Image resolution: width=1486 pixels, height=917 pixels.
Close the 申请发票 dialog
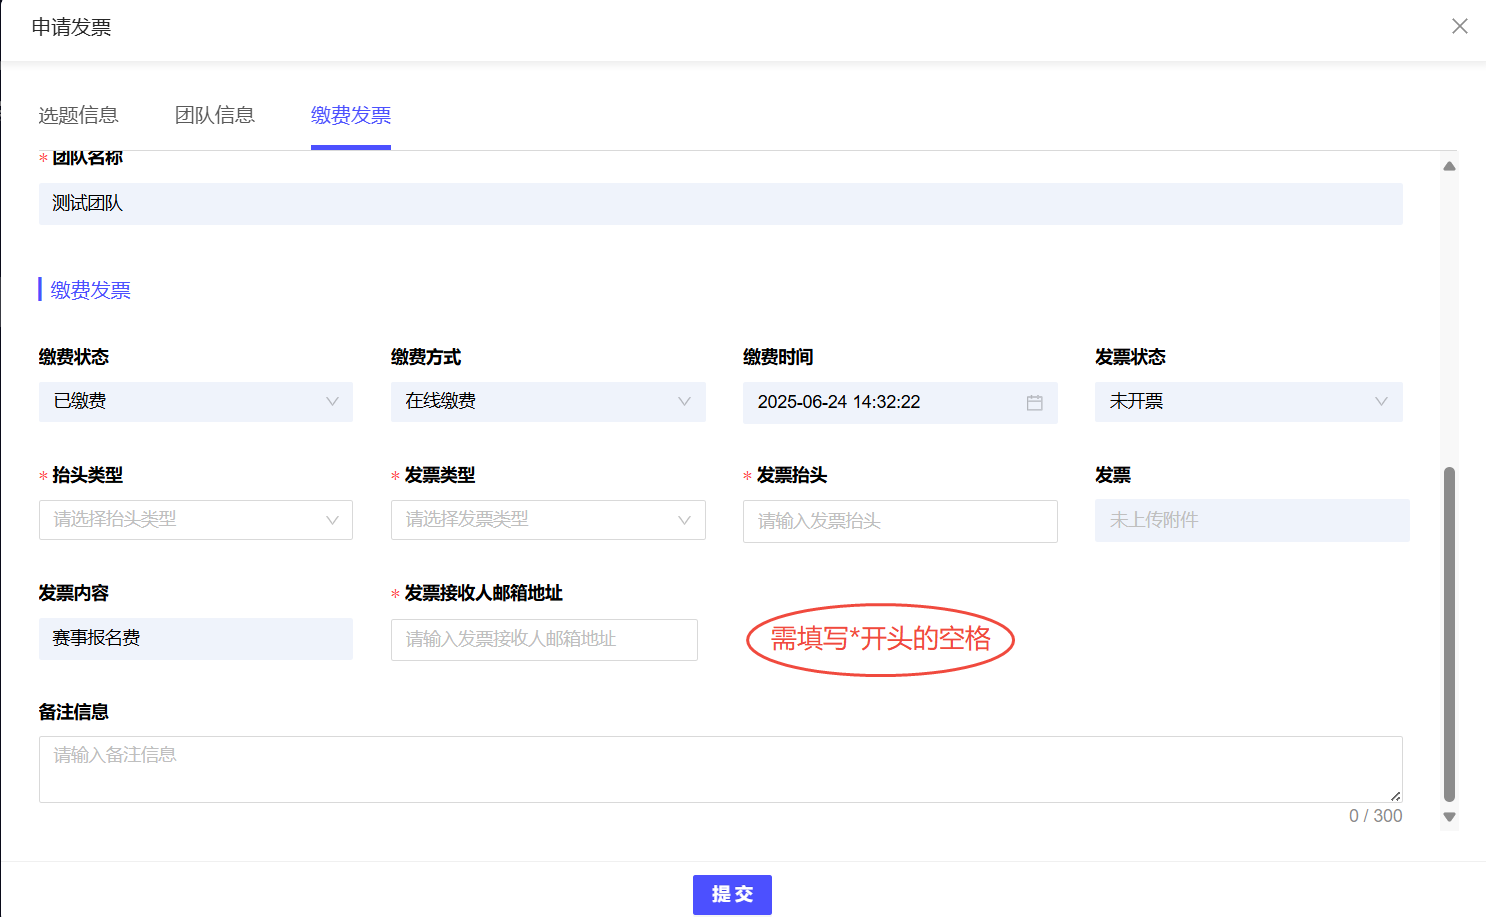(x=1459, y=26)
